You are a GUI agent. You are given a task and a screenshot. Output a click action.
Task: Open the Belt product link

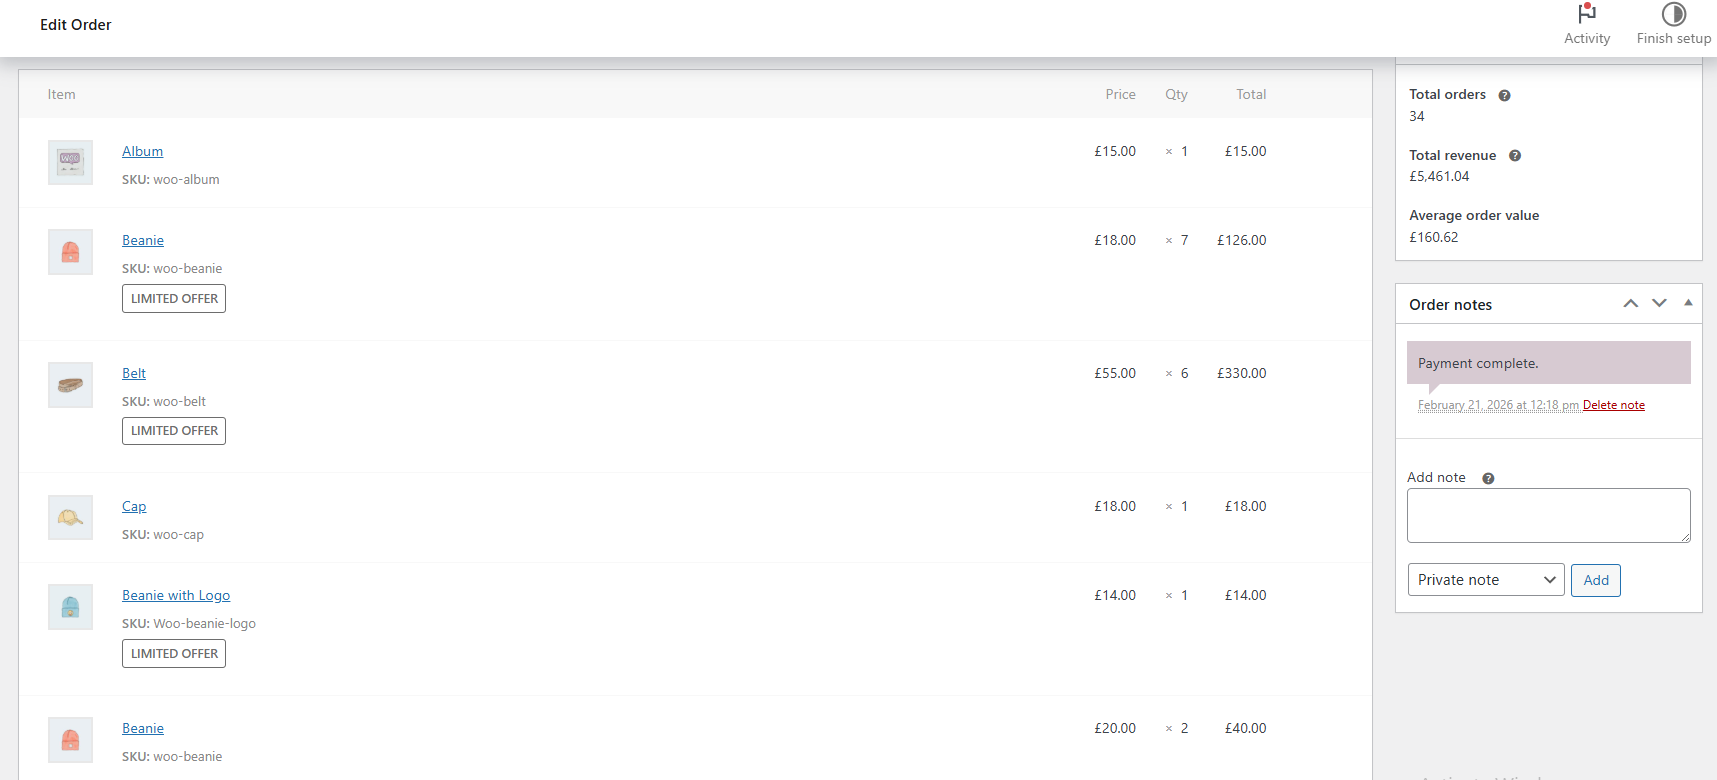tap(134, 373)
